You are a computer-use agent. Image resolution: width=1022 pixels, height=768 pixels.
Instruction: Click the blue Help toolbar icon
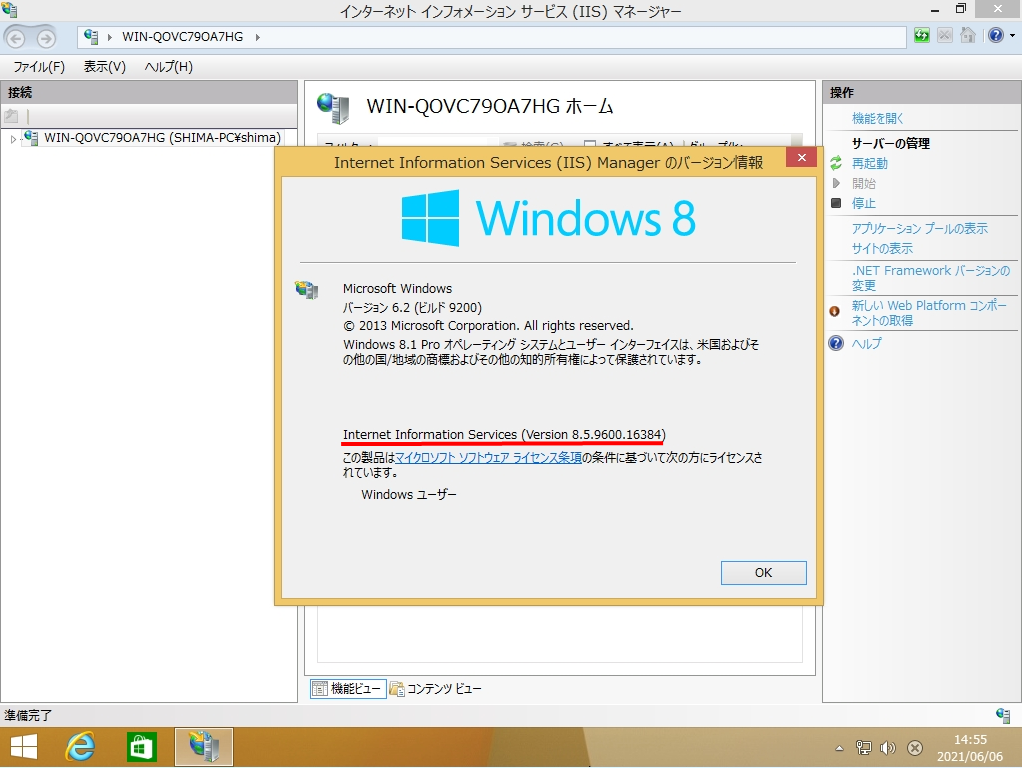pos(996,35)
